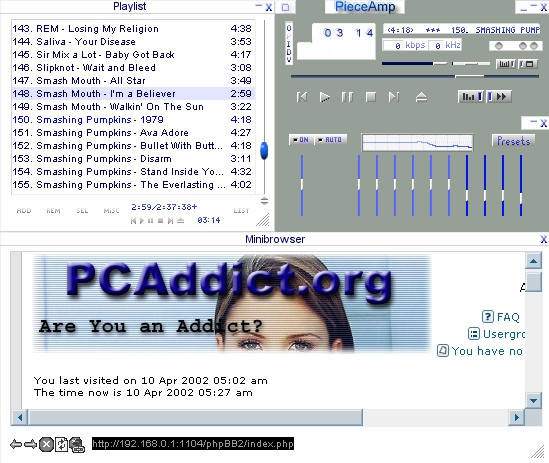Click the Minibrowser scroll down arrow

click(x=534, y=400)
